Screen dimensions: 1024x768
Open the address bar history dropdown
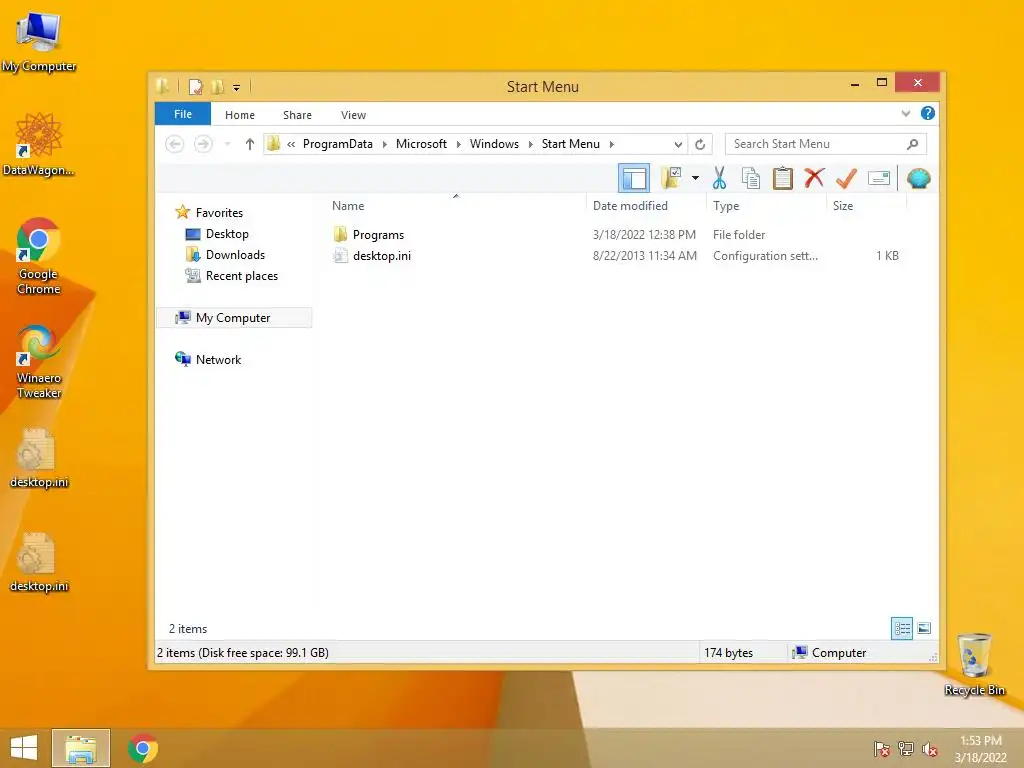pos(678,144)
